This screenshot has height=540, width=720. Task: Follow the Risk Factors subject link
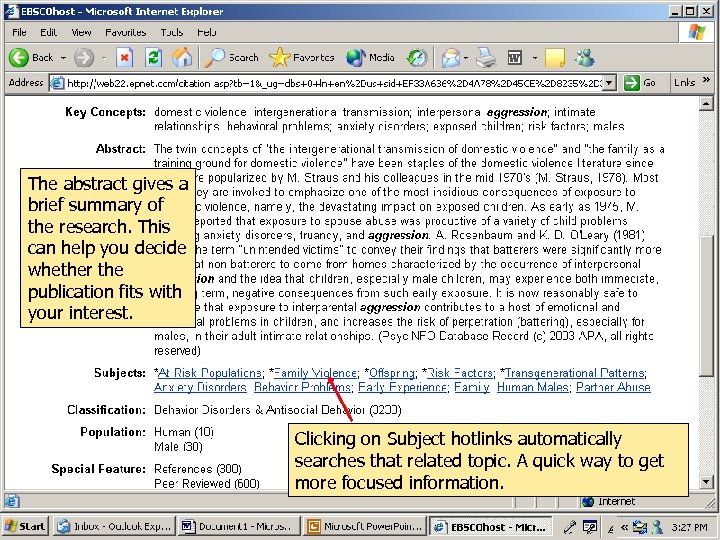pyautogui.click(x=460, y=373)
